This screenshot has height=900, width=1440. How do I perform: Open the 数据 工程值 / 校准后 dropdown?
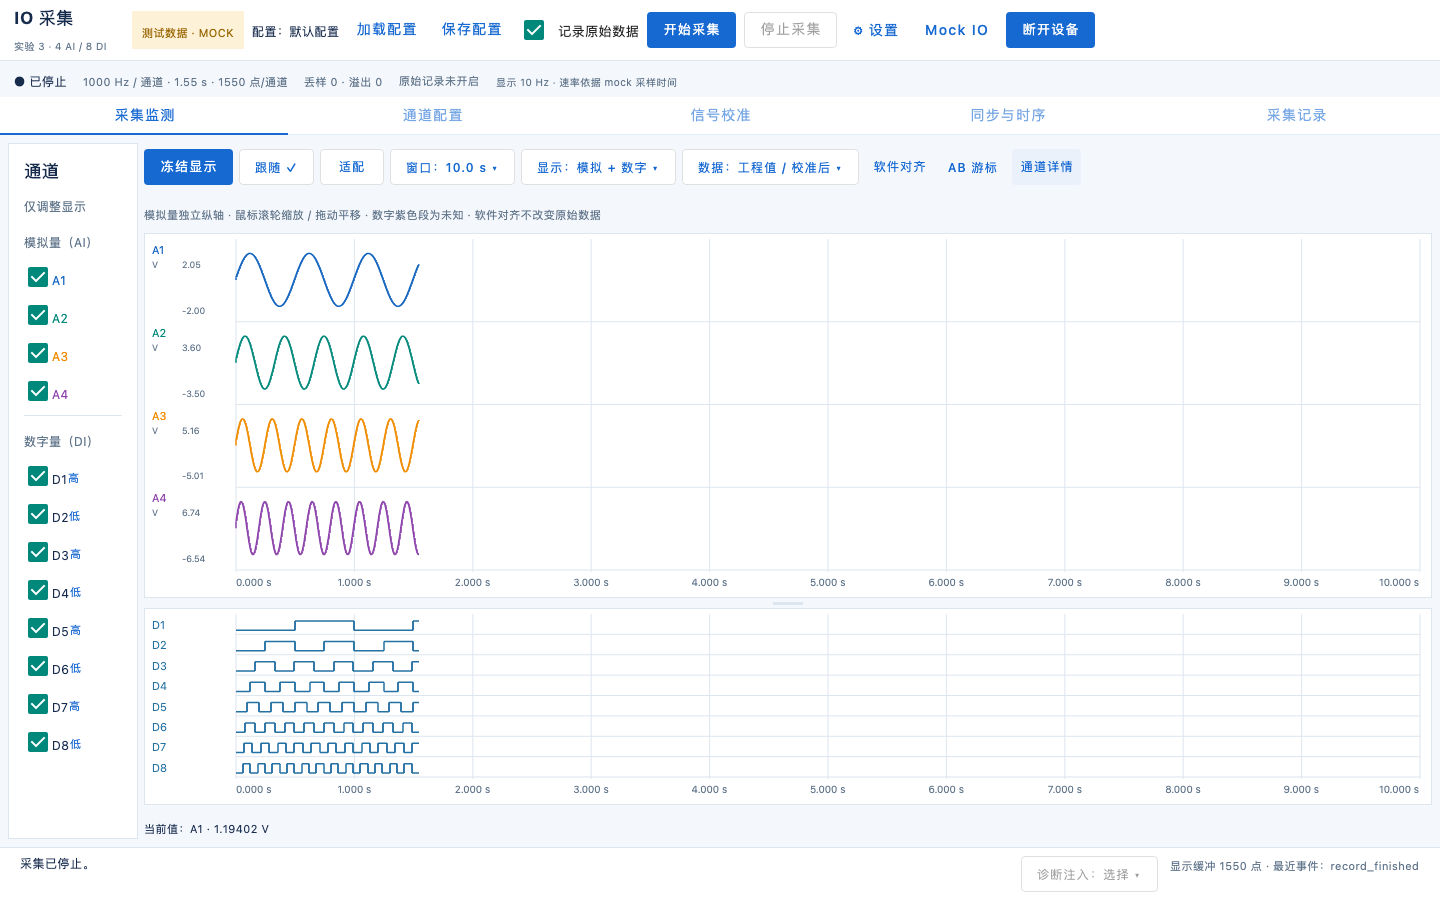[770, 167]
